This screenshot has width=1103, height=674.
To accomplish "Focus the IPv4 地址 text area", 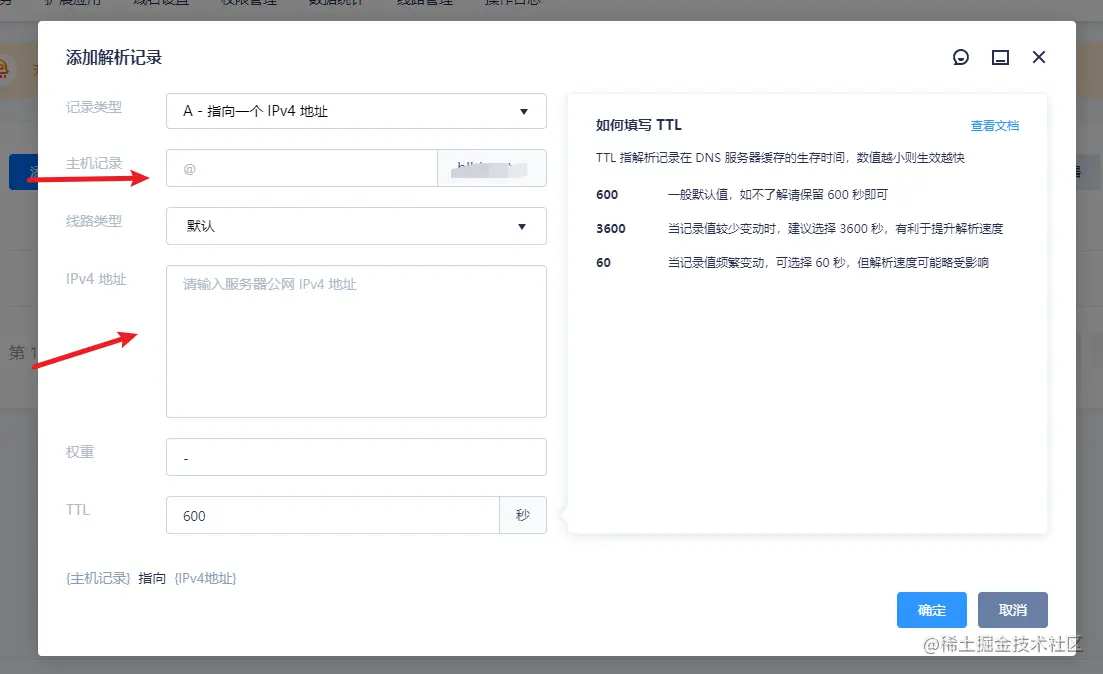I will tap(356, 341).
